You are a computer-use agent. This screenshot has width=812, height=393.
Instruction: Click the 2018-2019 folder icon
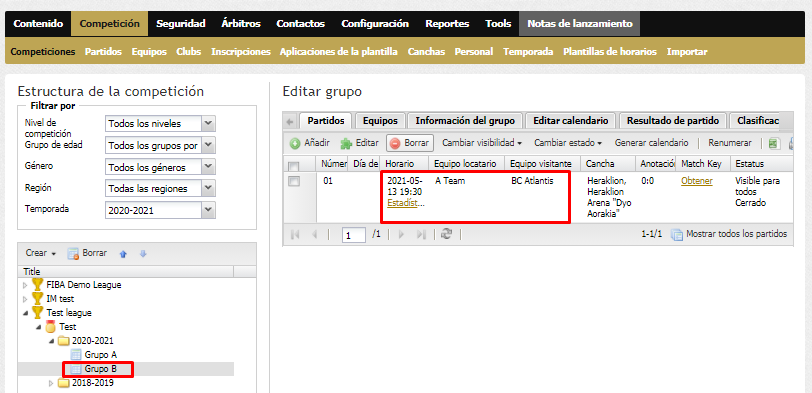[63, 383]
